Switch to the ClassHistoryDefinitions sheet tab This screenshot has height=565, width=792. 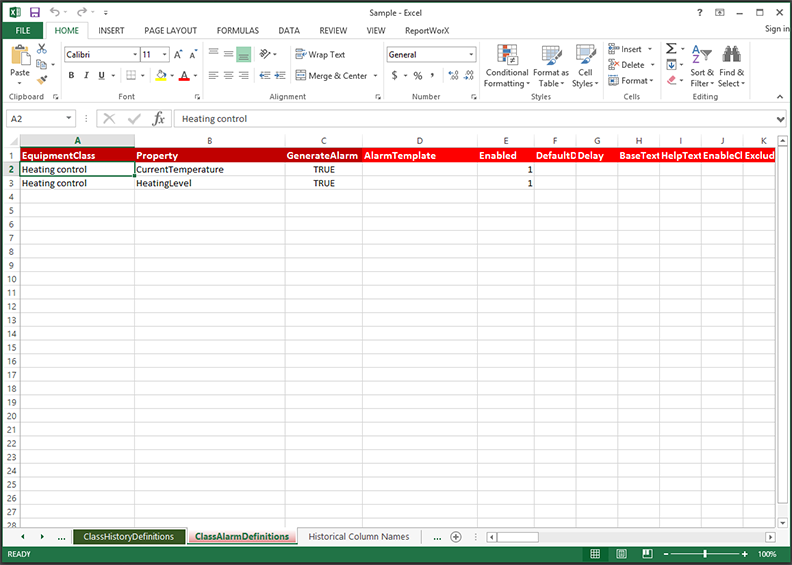coord(129,537)
